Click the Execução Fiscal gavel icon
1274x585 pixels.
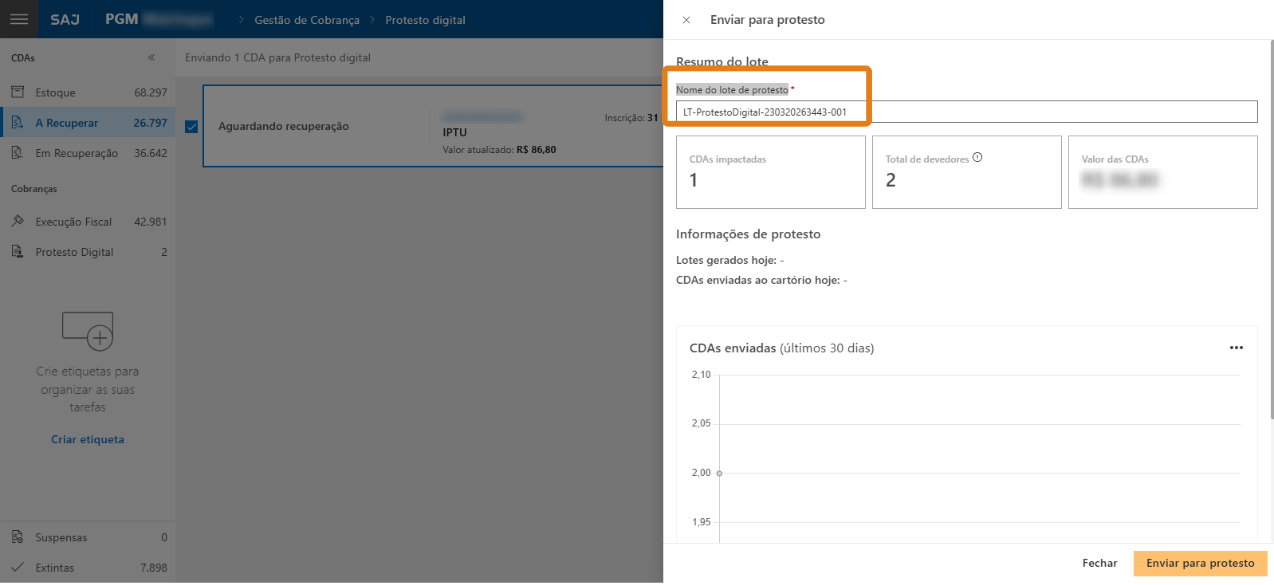[x=17, y=221]
